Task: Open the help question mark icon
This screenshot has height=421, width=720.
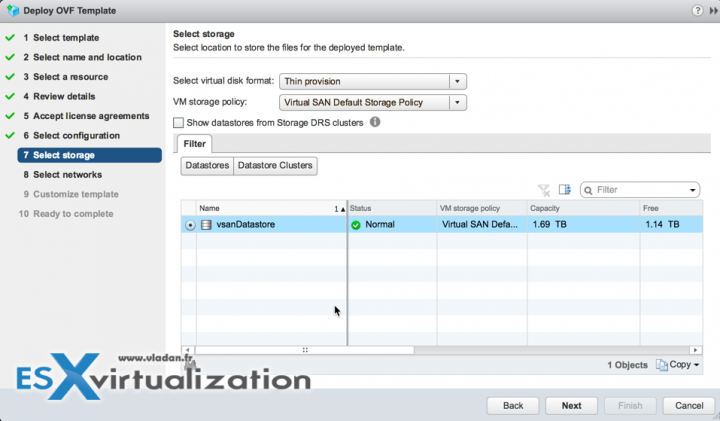Action: click(x=697, y=10)
